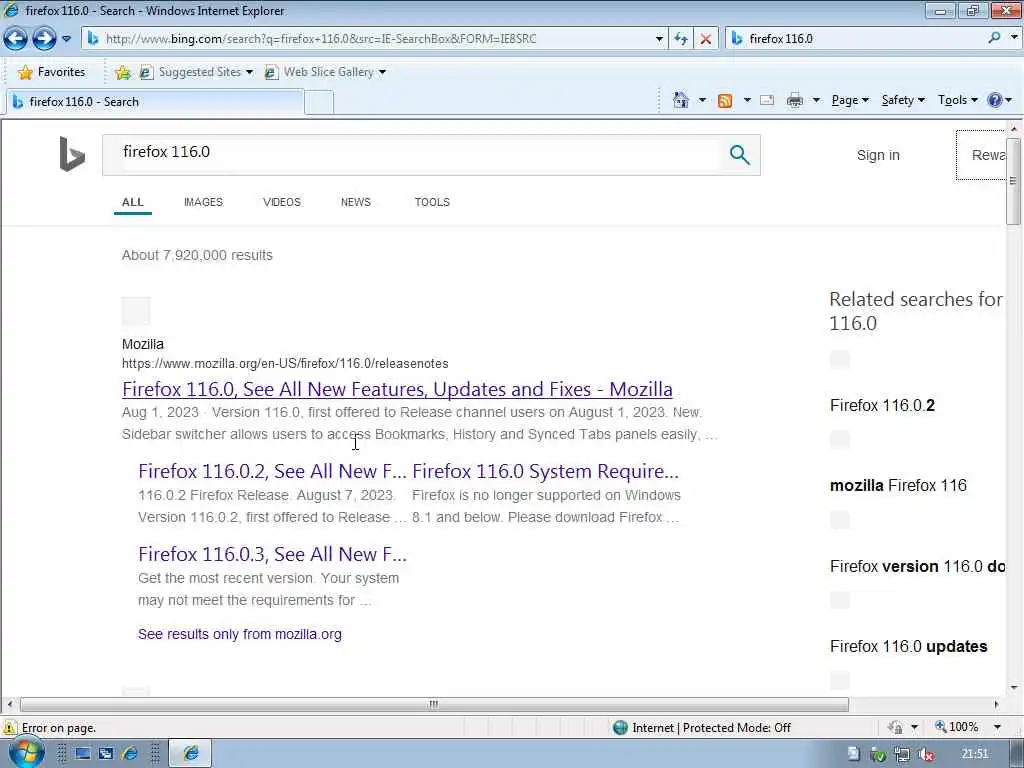Click the Bing page search text field
The width and height of the screenshot is (1024, 768).
(411, 155)
